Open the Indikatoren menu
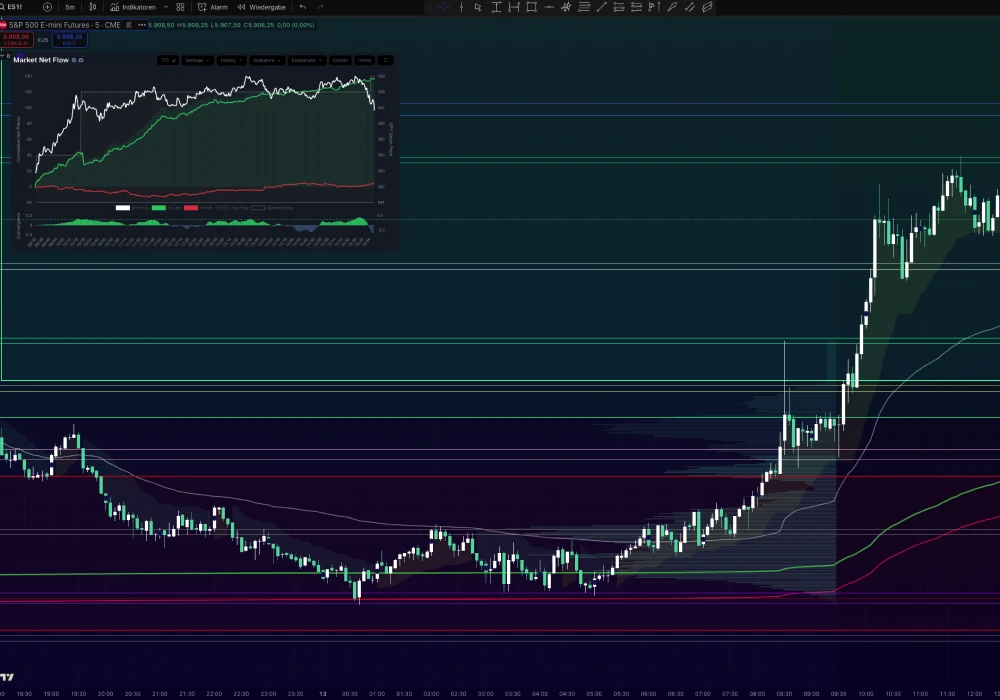This screenshot has height=700, width=1000. (133, 7)
